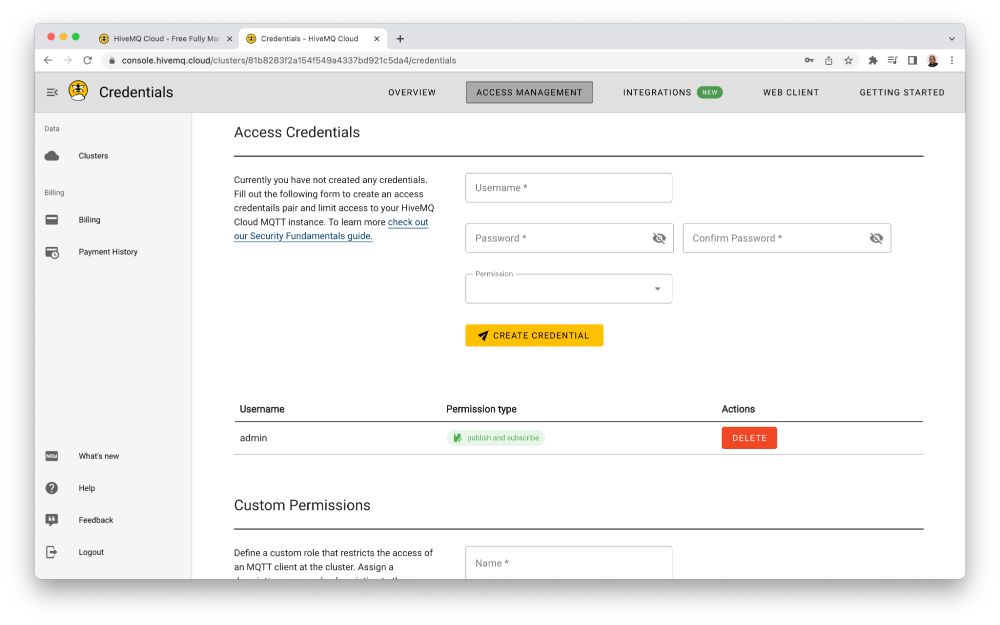Focus the Confirm Password input field
The height and width of the screenshot is (625, 1000).
[786, 239]
